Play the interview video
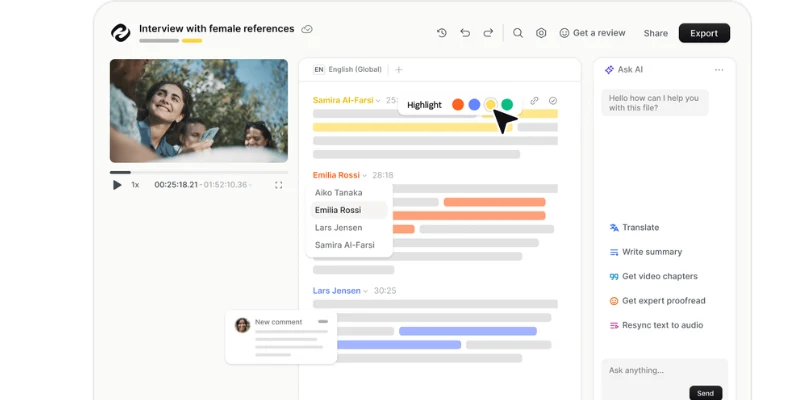The width and height of the screenshot is (800, 400). 117,185
